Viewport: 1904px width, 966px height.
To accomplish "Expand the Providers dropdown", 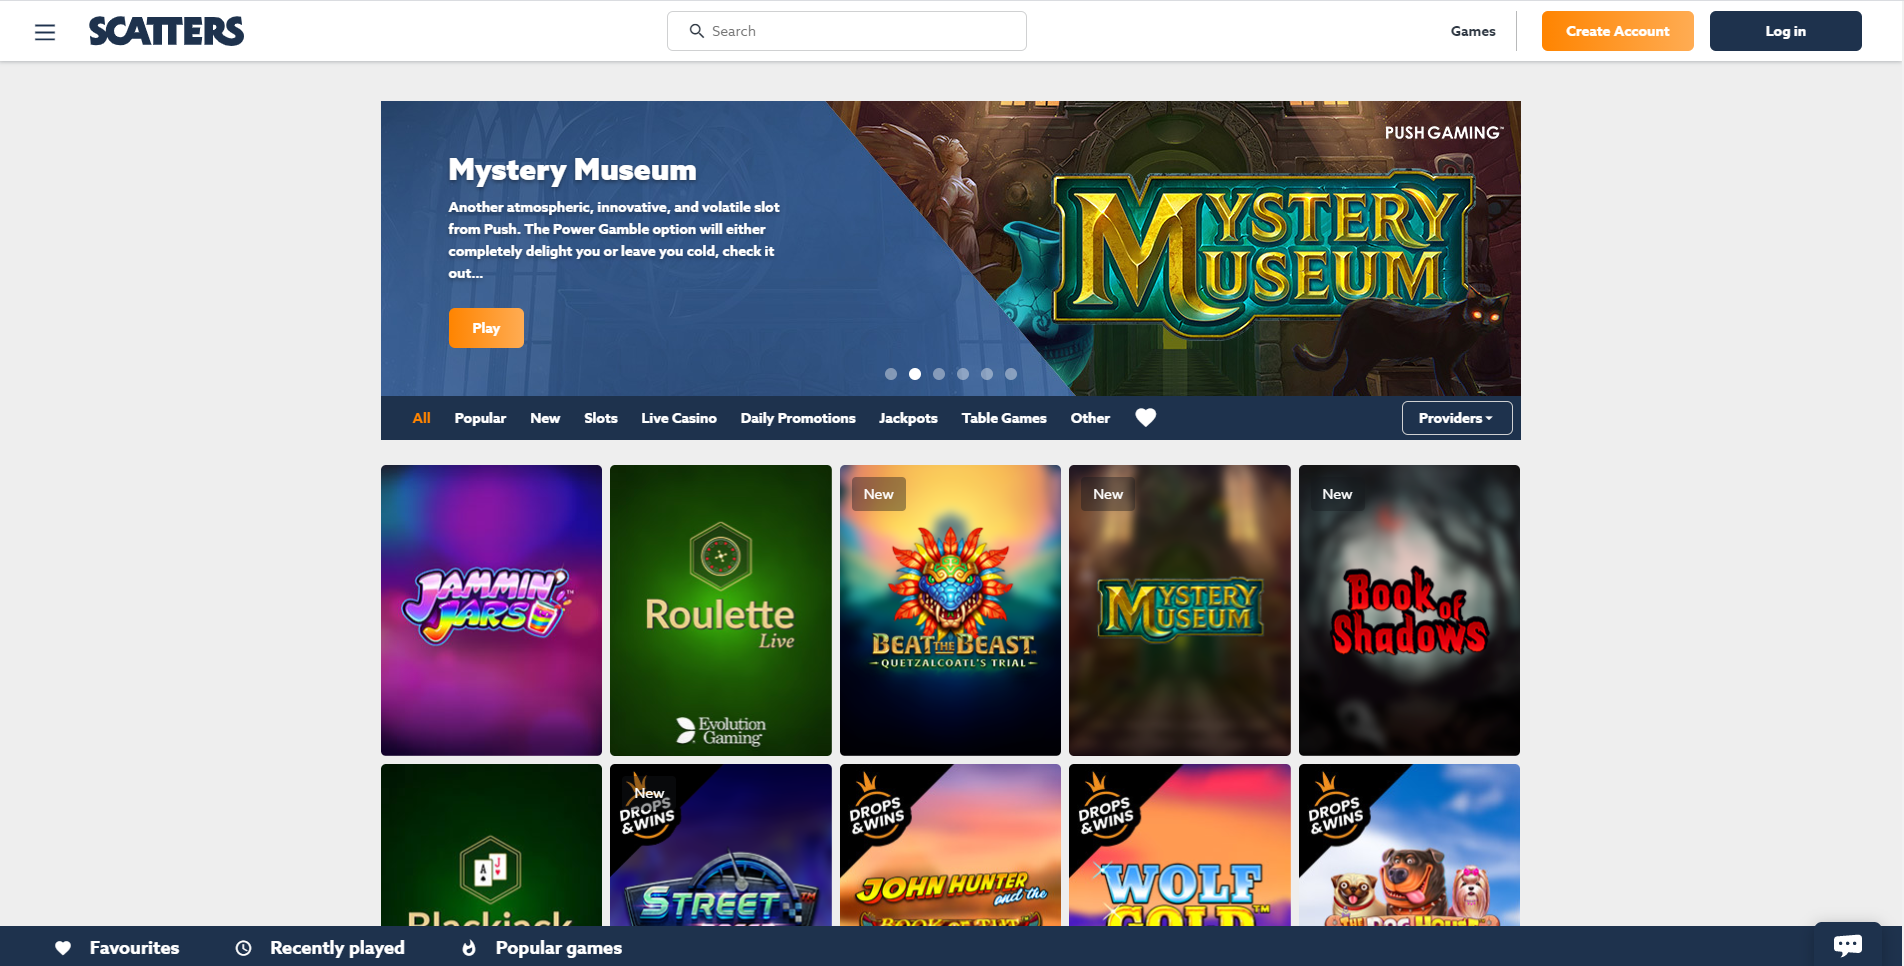I will (1457, 418).
